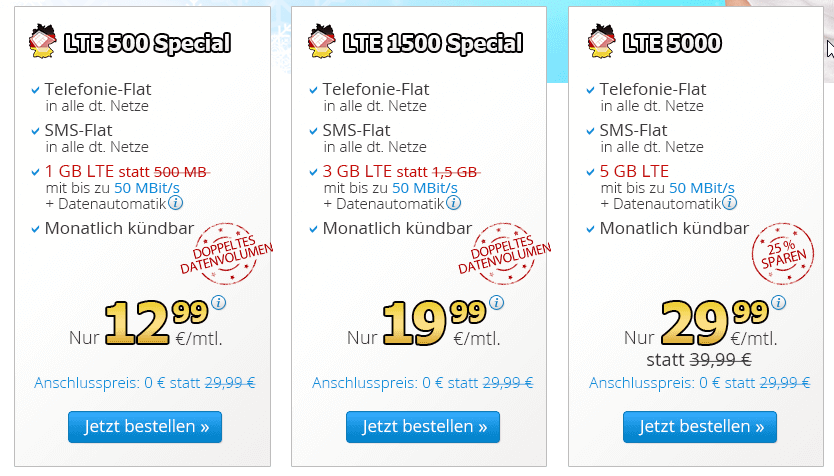Select the LTE 1500 Special heading
The image size is (834, 476).
pos(432,44)
